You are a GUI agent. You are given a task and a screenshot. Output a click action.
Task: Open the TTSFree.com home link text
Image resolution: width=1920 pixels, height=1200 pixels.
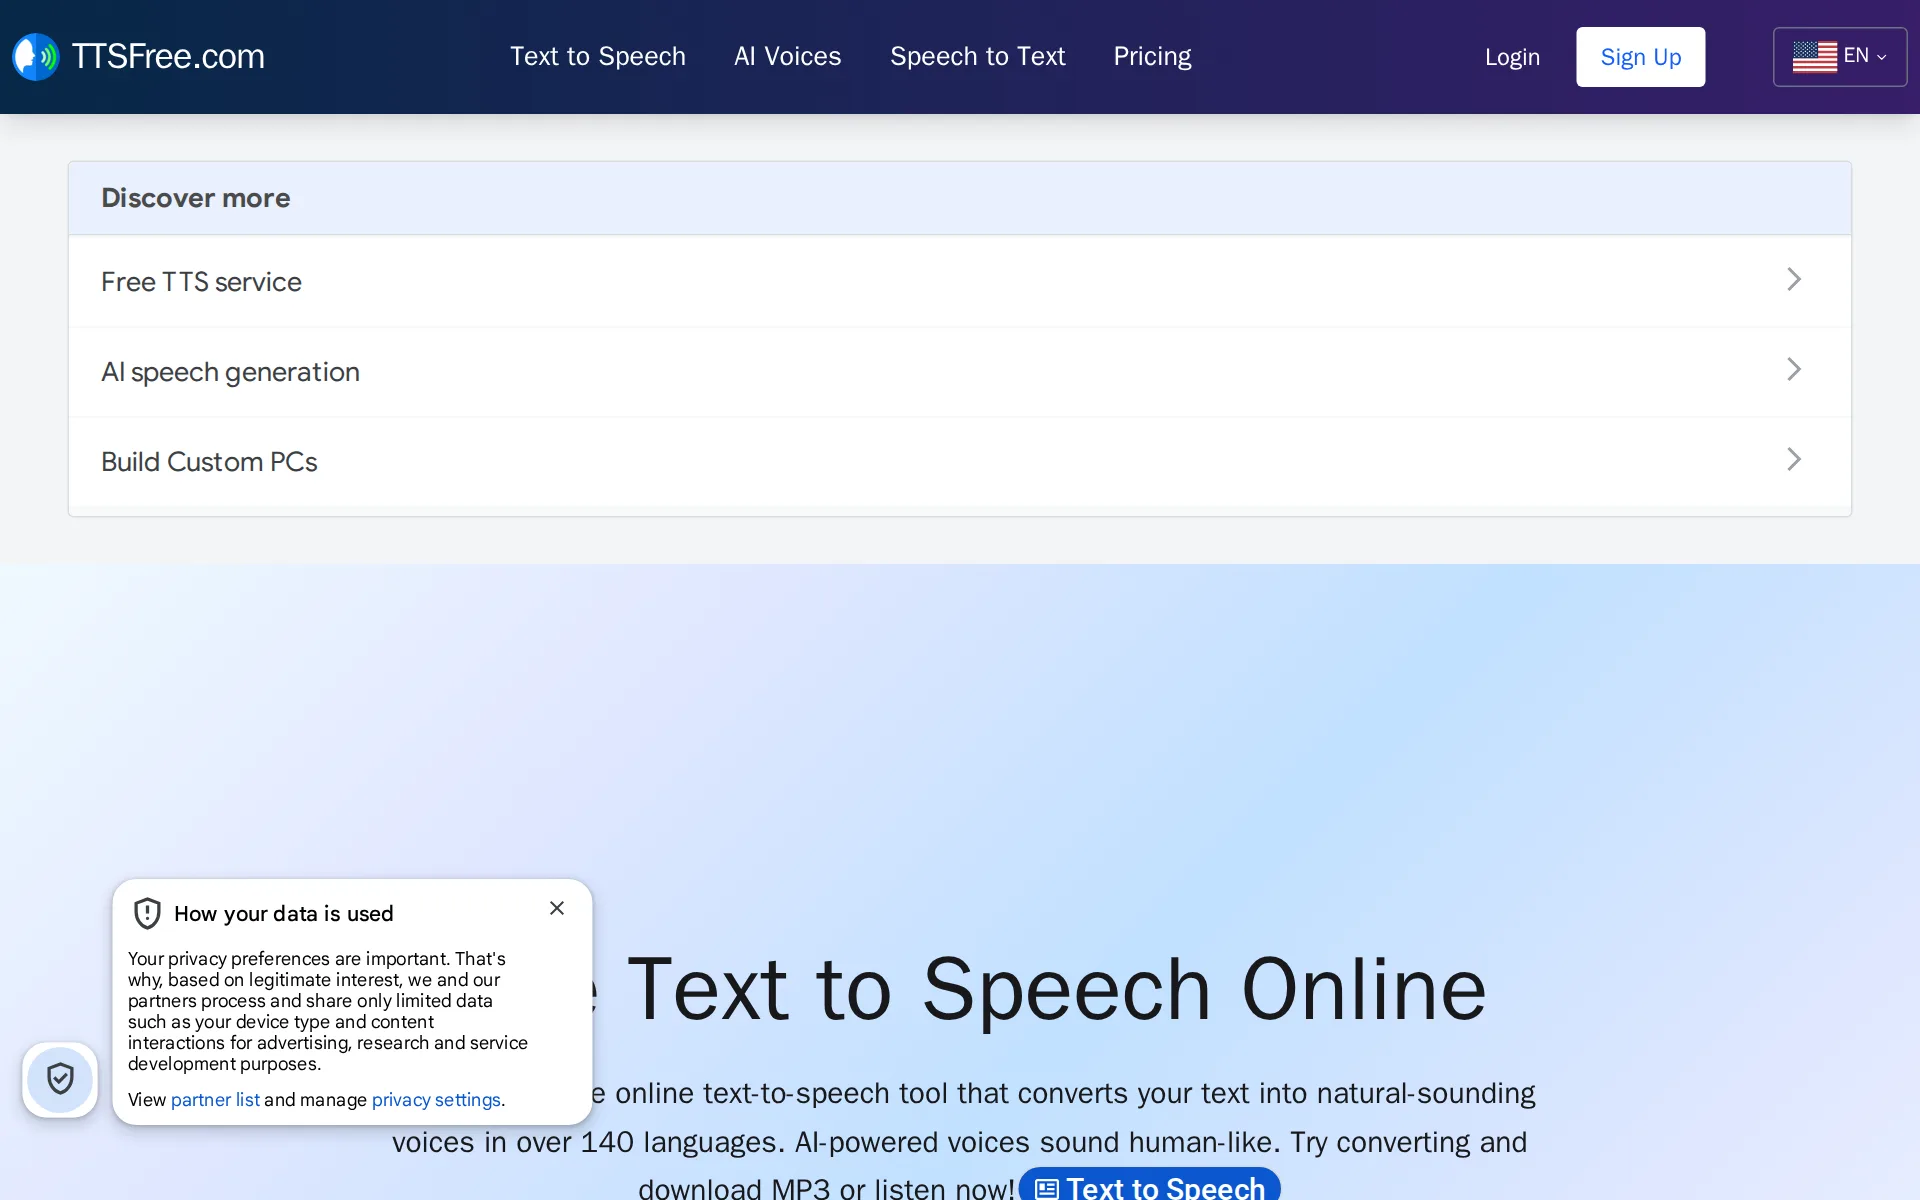(168, 56)
